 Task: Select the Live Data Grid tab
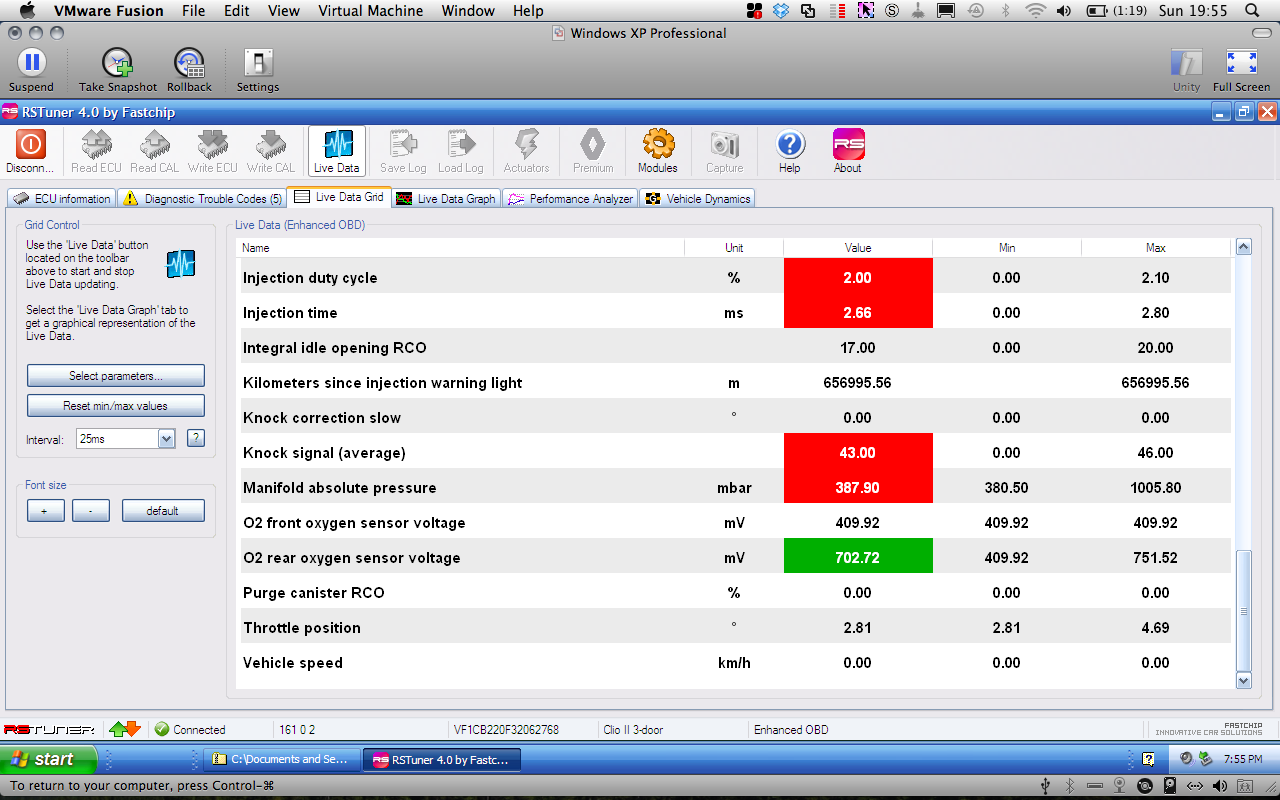[x=339, y=197]
